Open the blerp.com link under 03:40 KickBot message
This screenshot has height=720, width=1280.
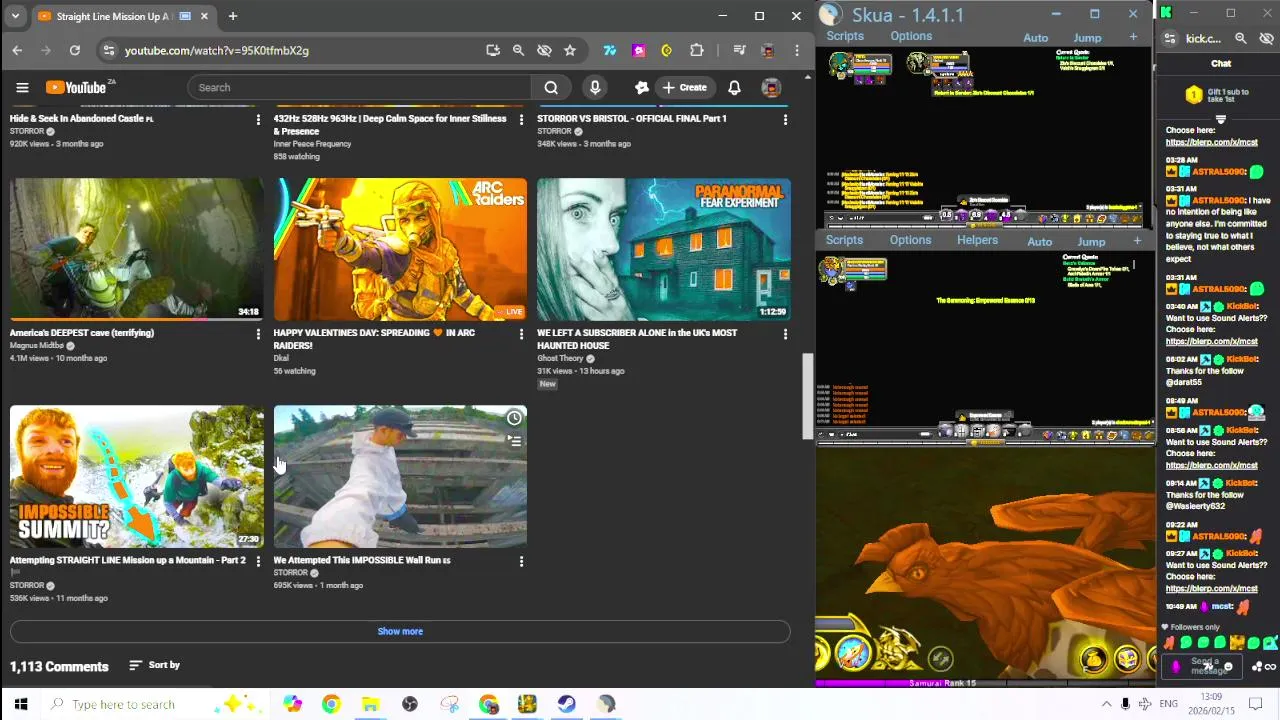pos(1211,341)
